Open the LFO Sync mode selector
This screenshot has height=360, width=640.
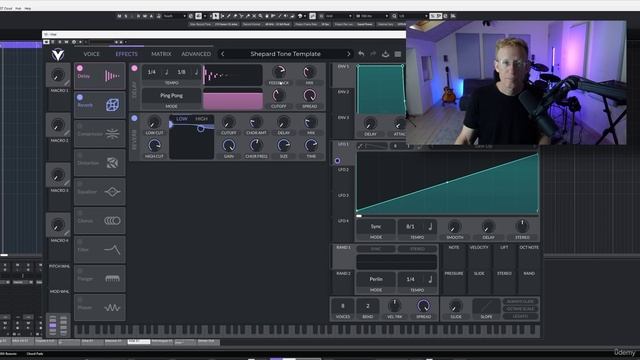click(376, 227)
